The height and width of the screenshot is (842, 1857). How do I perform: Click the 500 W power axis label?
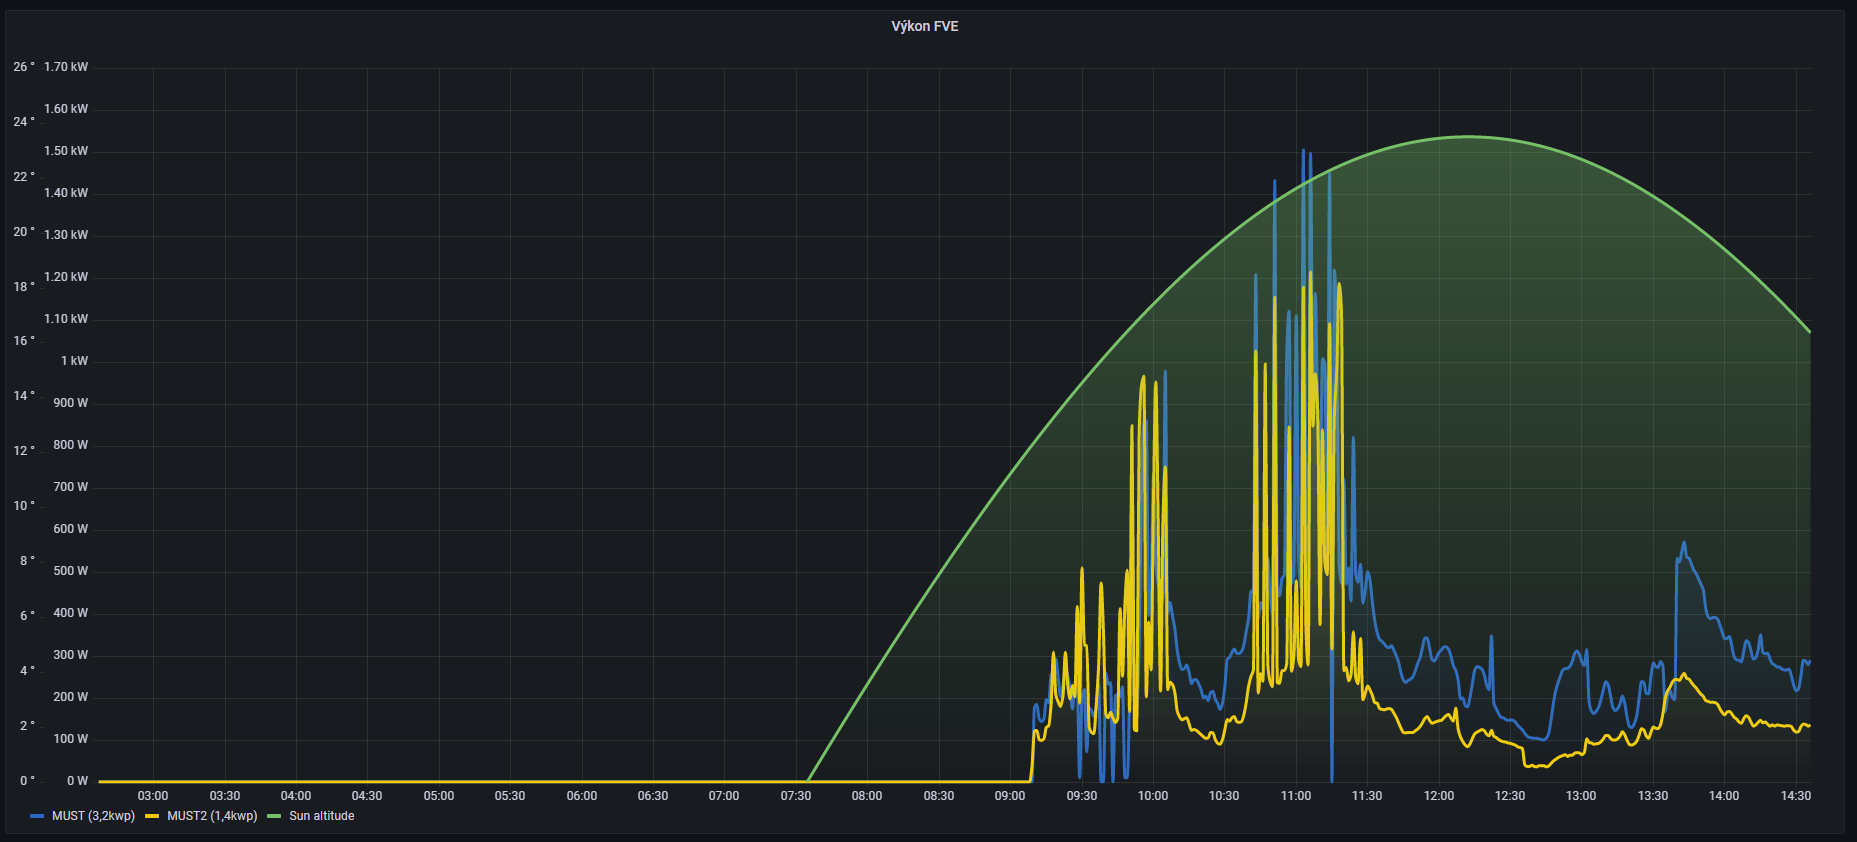click(x=70, y=571)
